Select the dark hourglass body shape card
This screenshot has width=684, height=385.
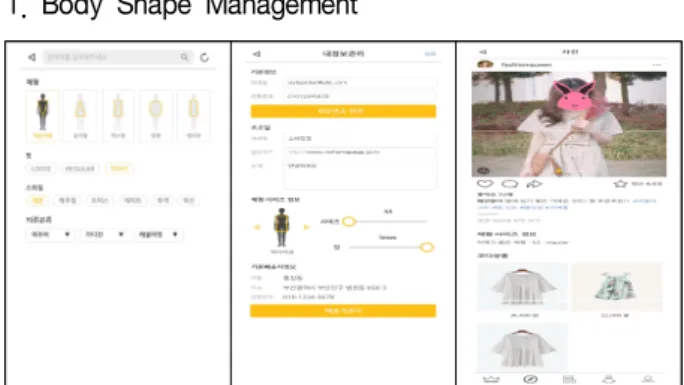tap(43, 116)
